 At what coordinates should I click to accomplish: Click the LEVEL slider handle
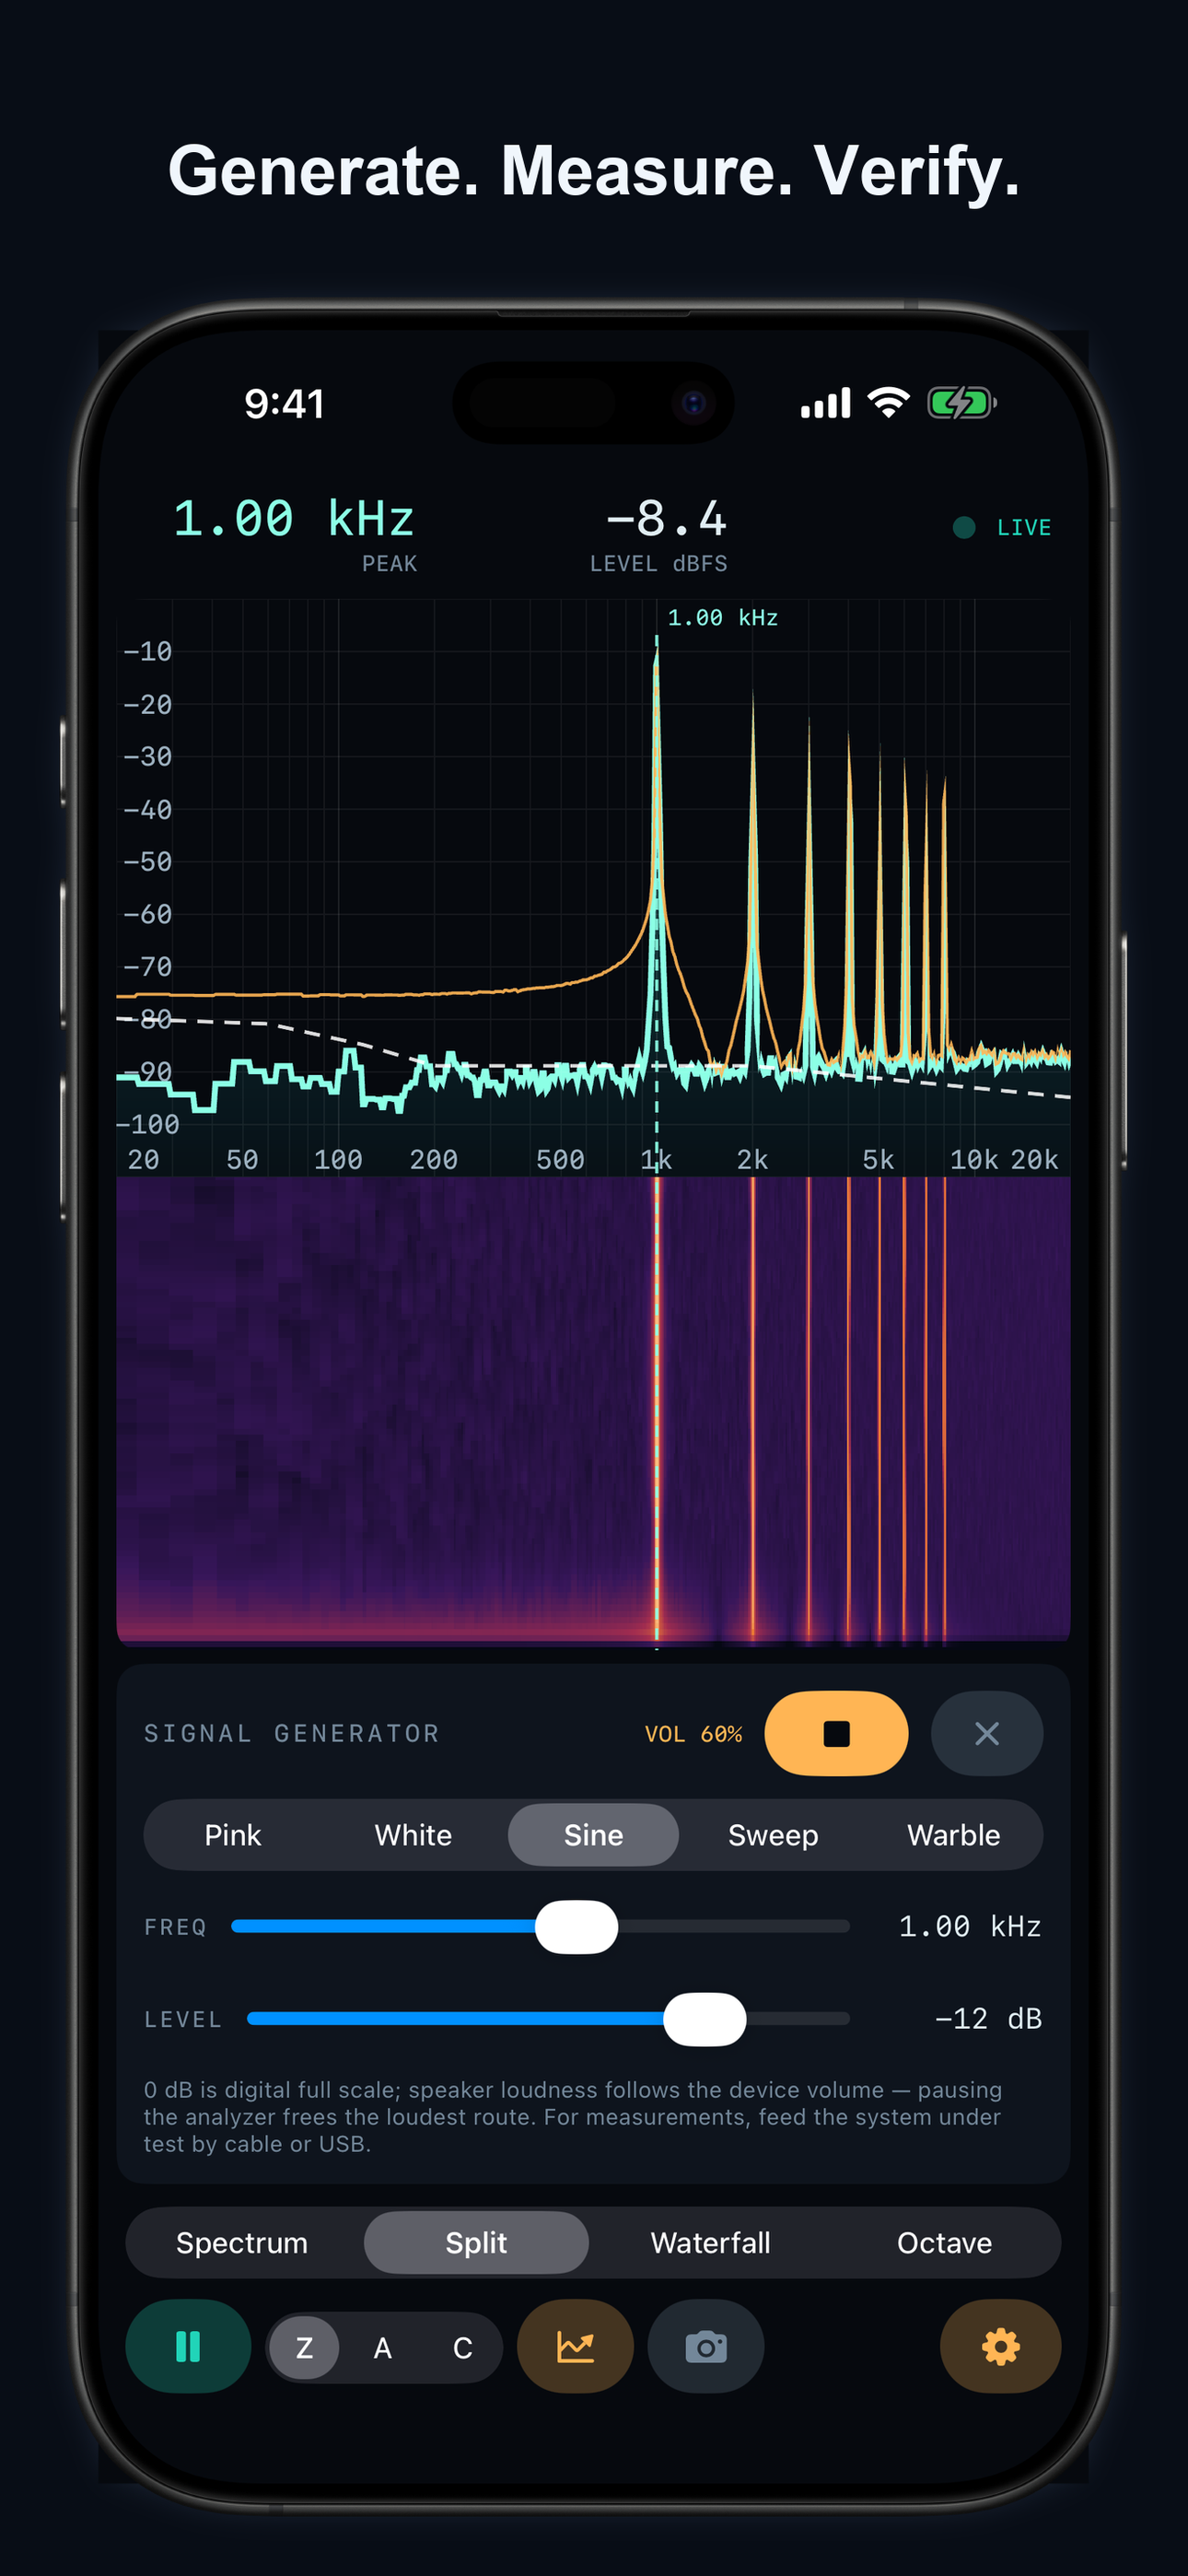pyautogui.click(x=705, y=2019)
